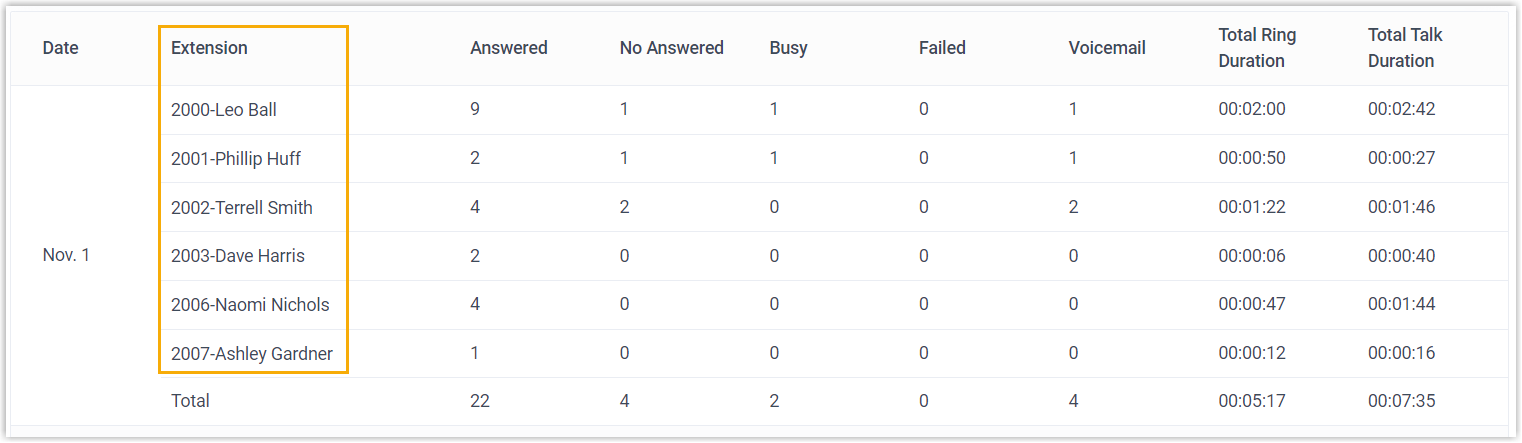This screenshot has height=443, width=1522.
Task: Click the Date column header
Action: (x=60, y=48)
